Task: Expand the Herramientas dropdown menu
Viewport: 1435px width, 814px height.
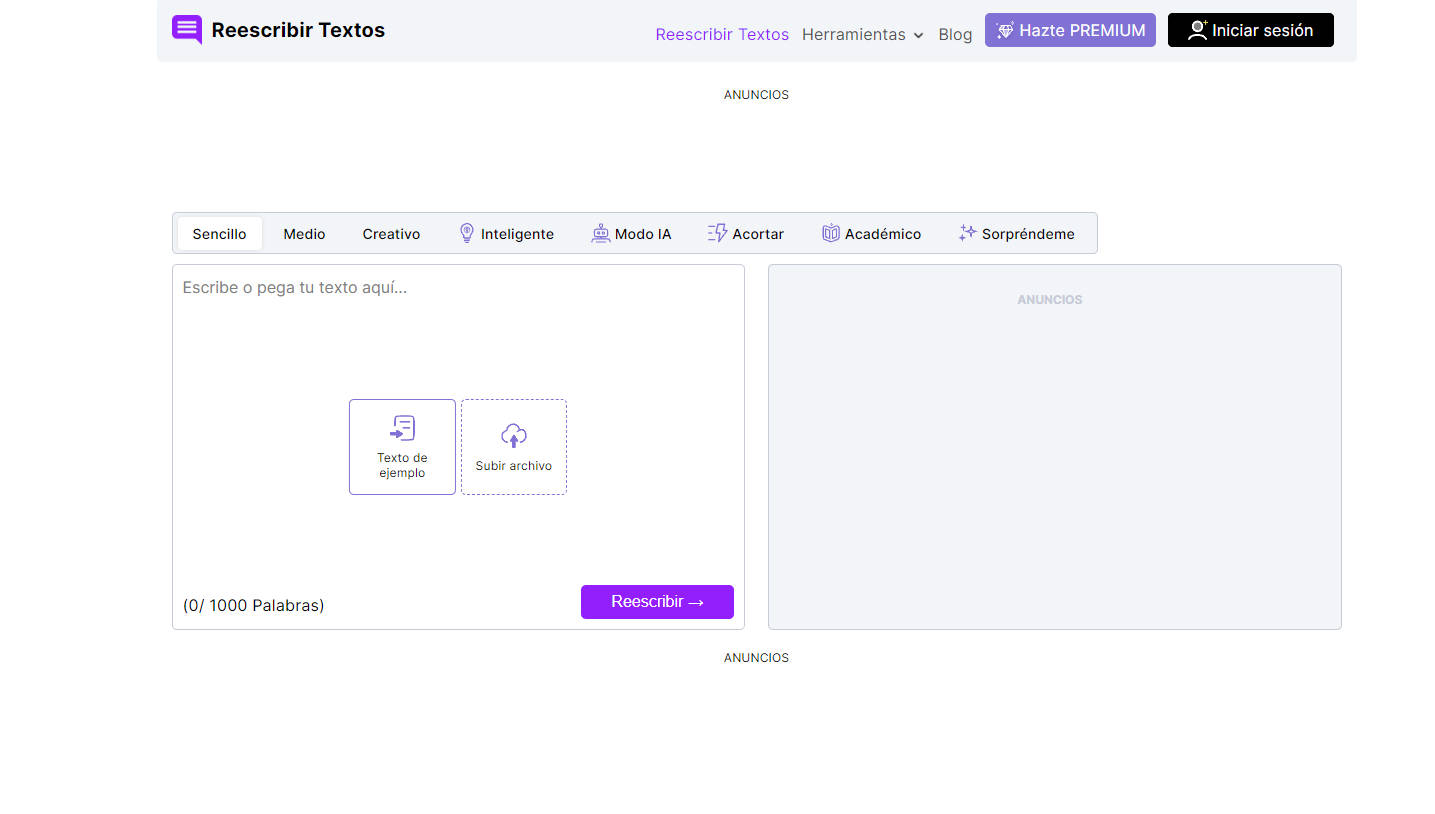Action: point(862,34)
